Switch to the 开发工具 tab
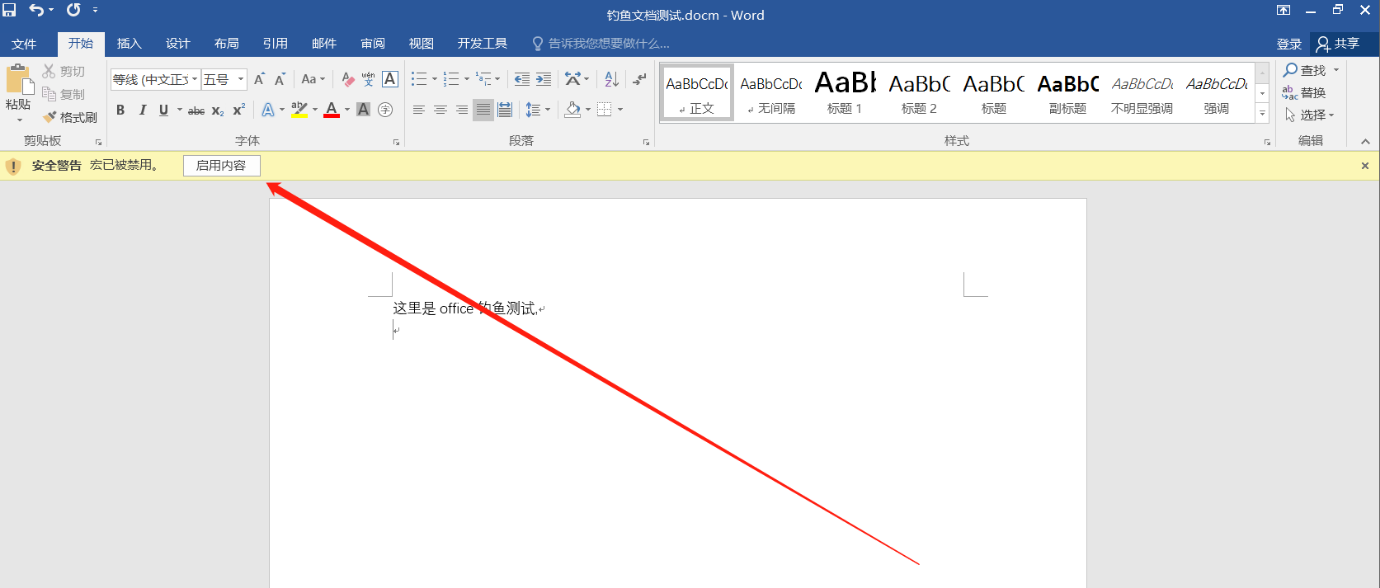Screen dimensions: 1380x588 (483, 44)
